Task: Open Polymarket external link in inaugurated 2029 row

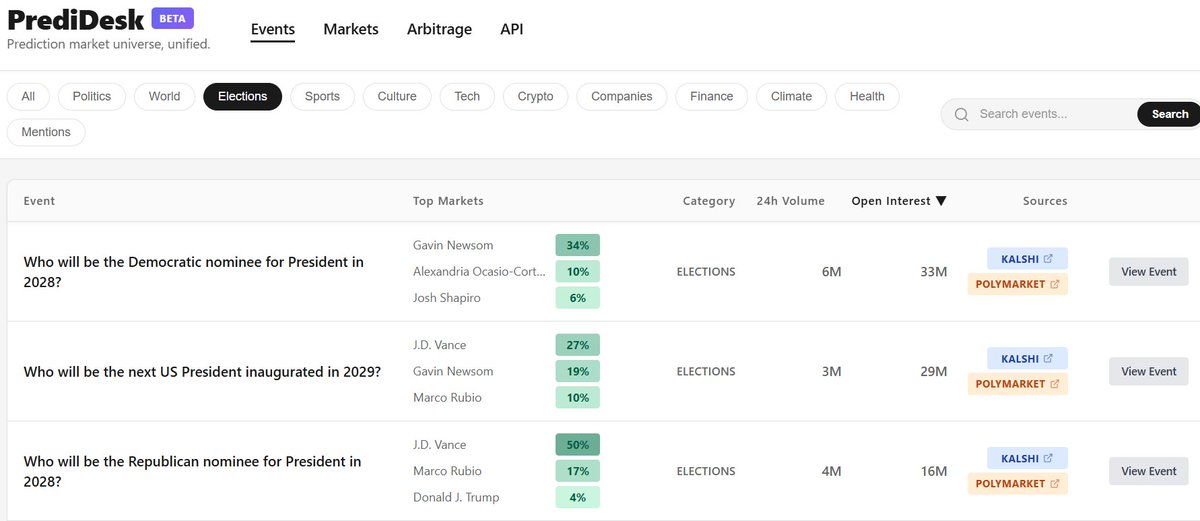Action: point(1017,384)
